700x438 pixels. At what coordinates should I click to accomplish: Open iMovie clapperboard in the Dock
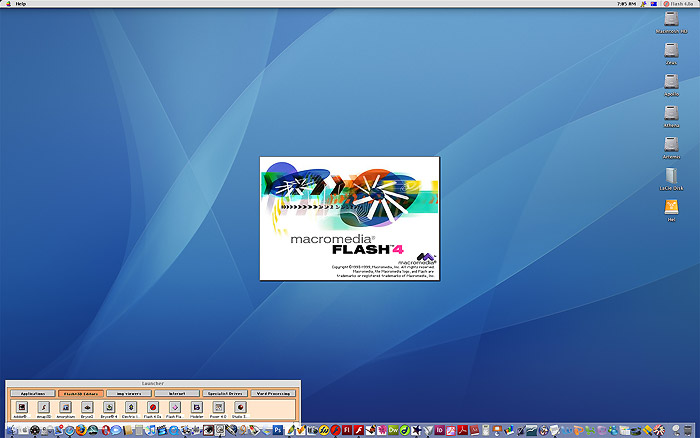162,430
